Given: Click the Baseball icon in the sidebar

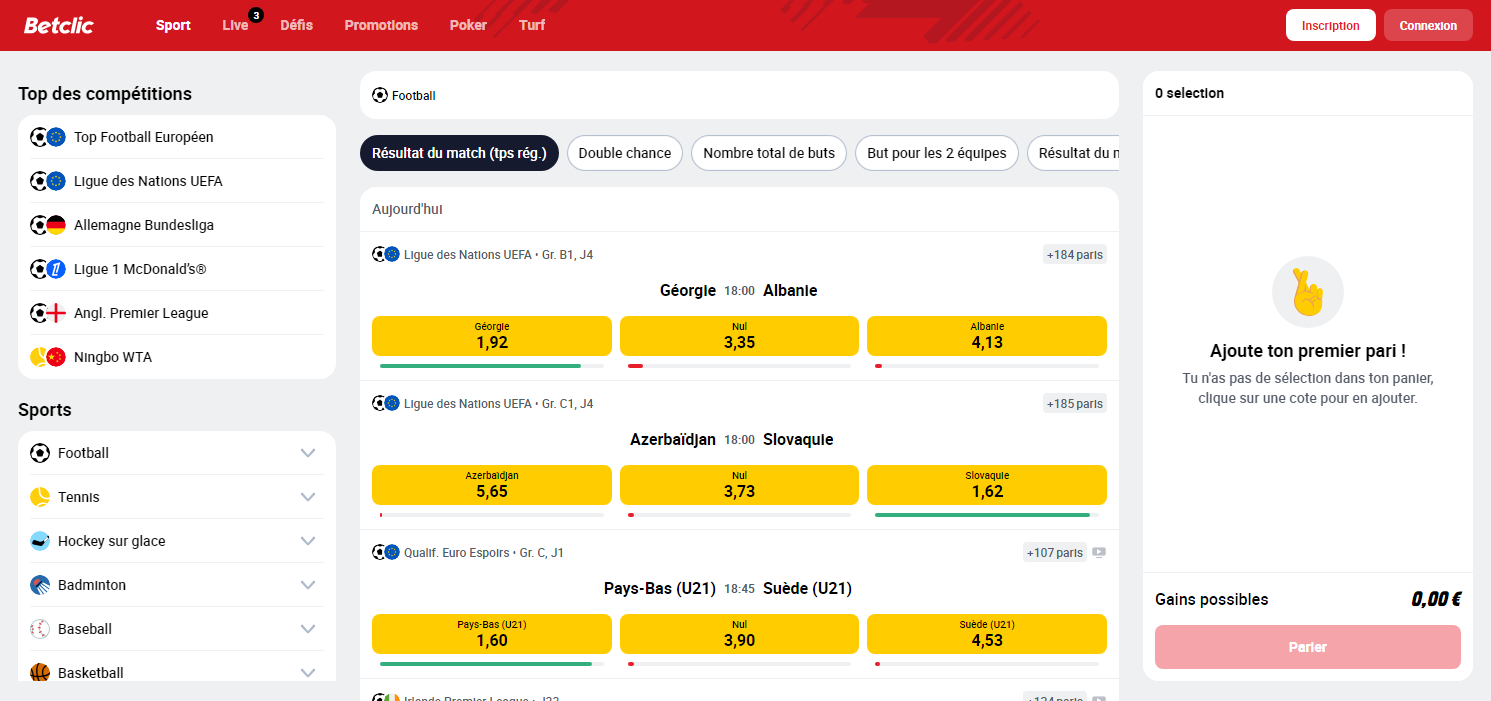Looking at the screenshot, I should click(41, 628).
